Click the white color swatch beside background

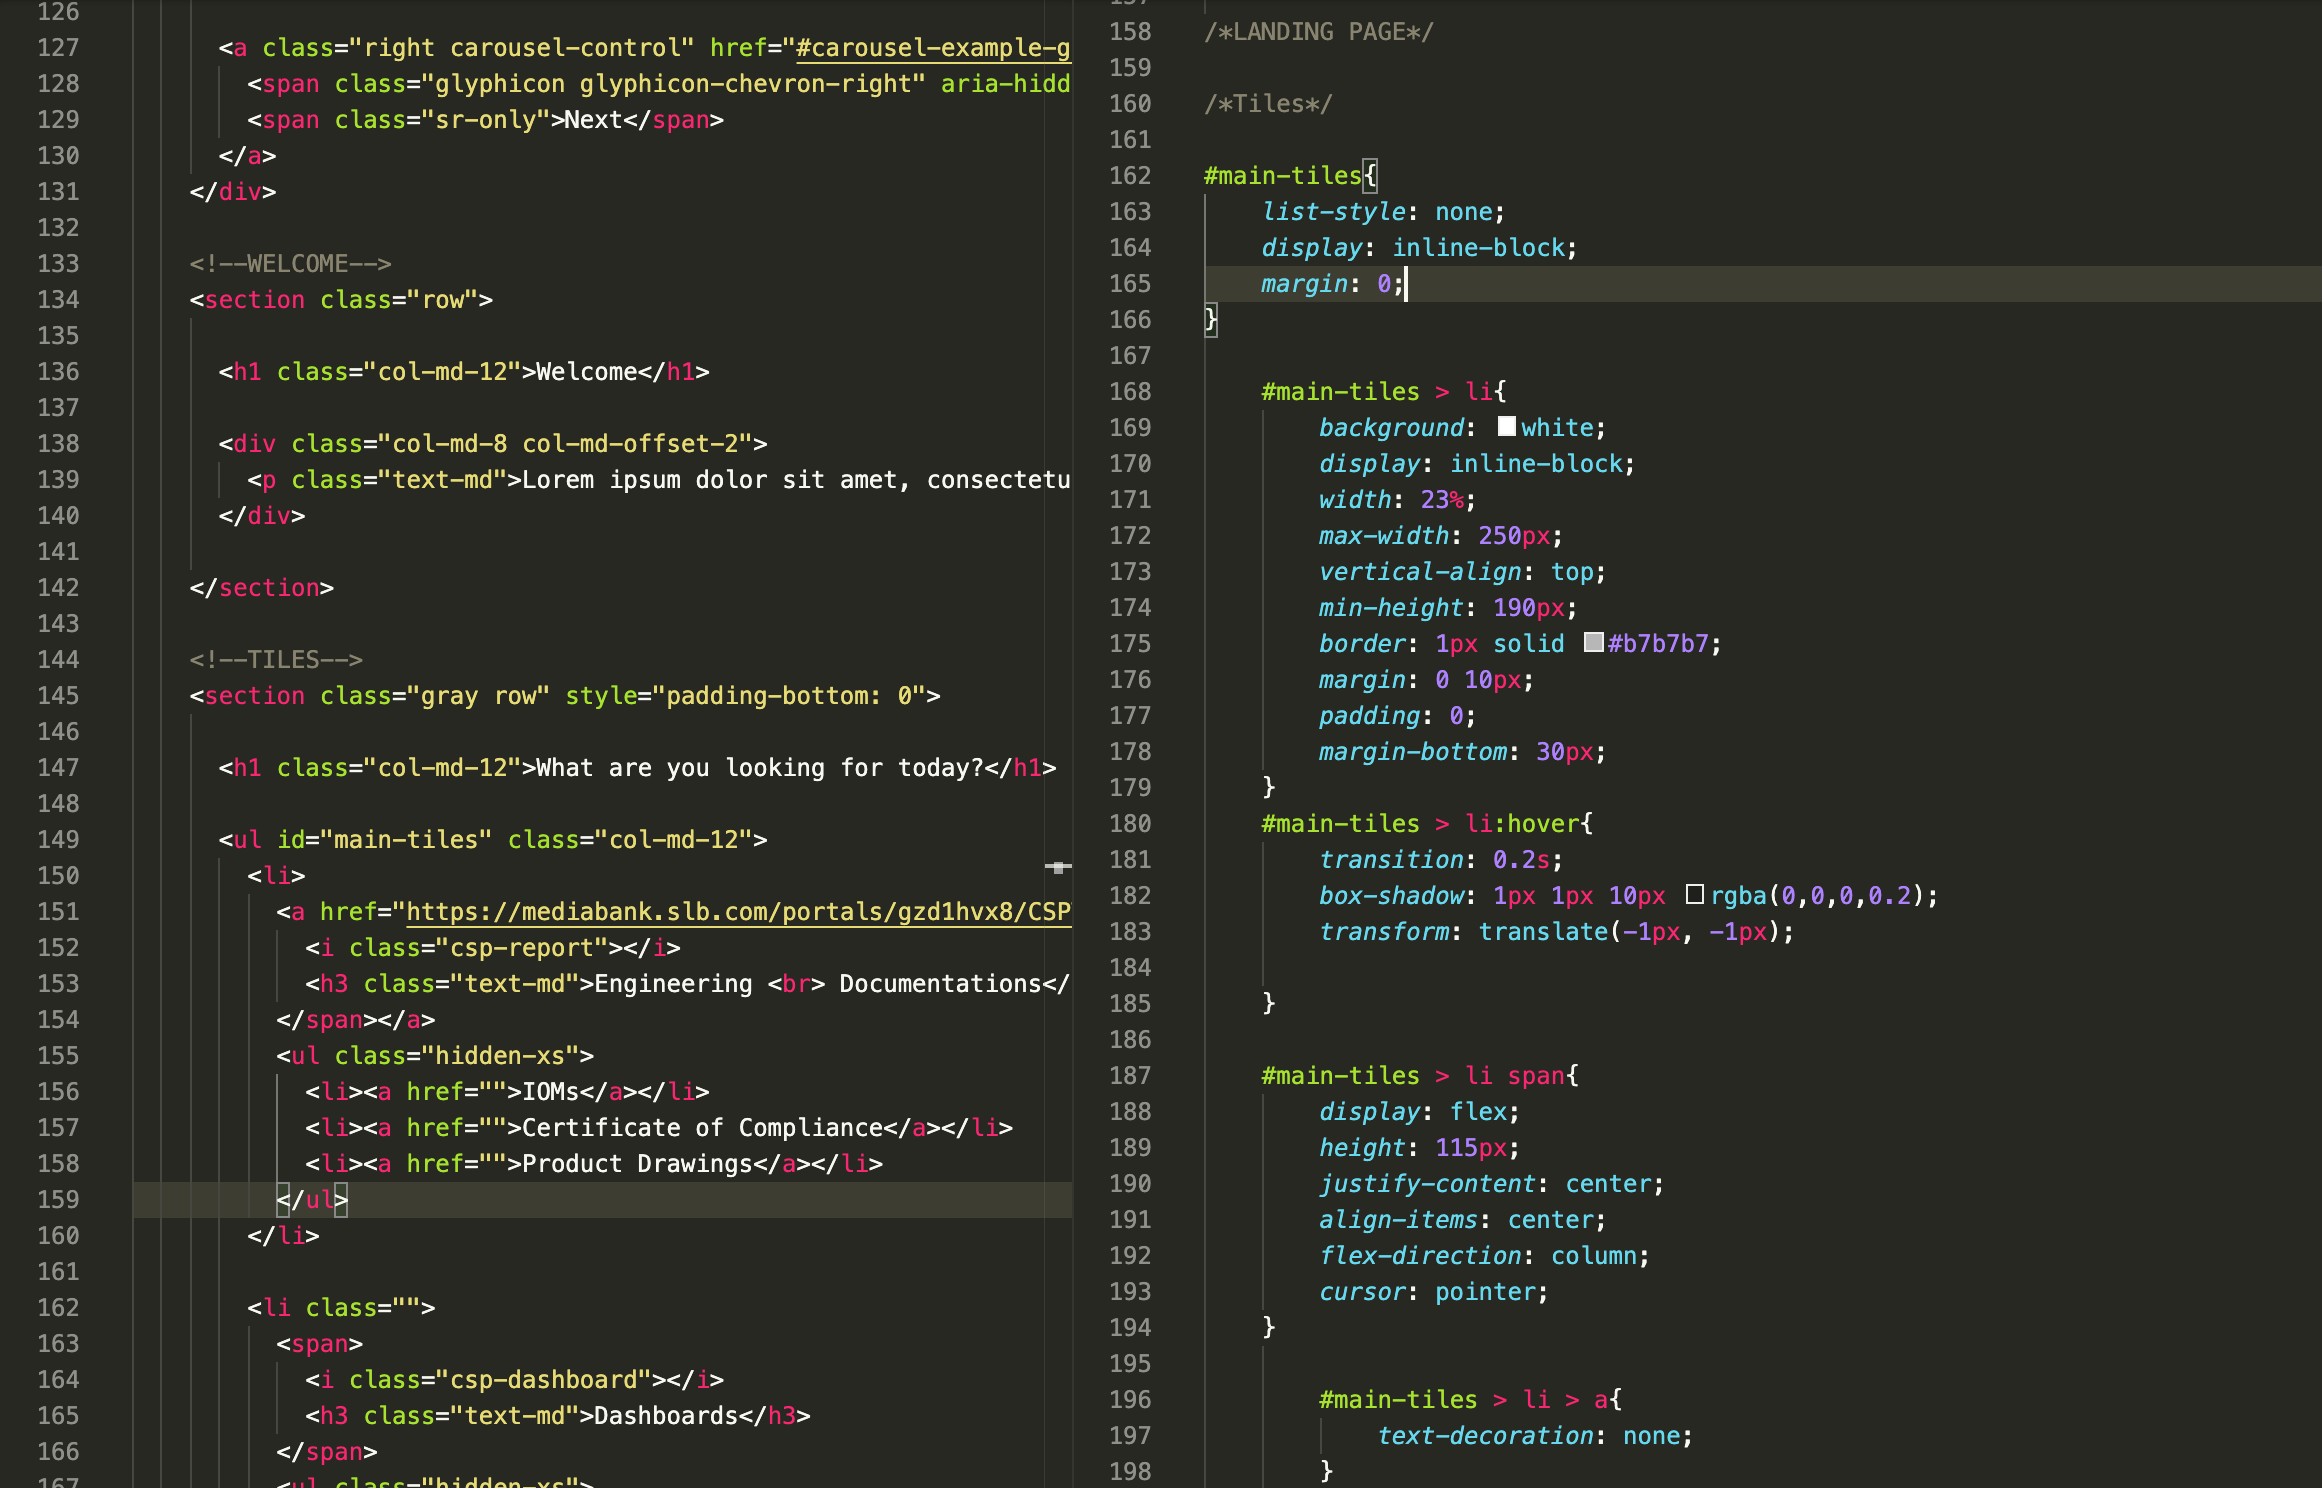[x=1506, y=427]
